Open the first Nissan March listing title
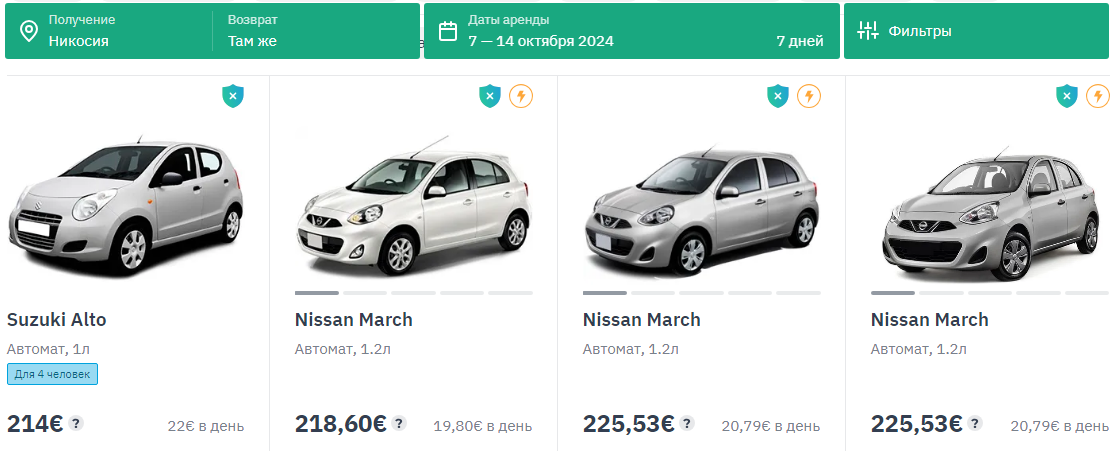Image resolution: width=1117 pixels, height=451 pixels. tap(354, 320)
